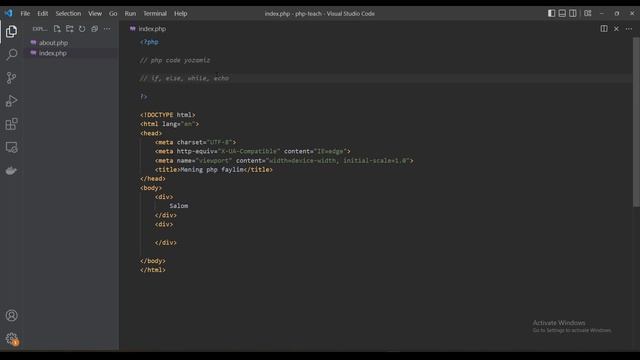
Task: Click the PHP closing ?> tag
Action: click(143, 96)
